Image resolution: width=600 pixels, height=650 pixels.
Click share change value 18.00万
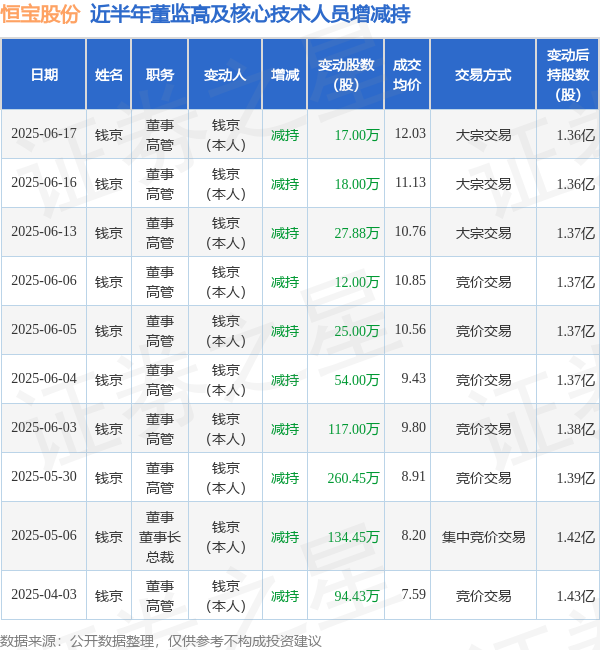point(357,184)
